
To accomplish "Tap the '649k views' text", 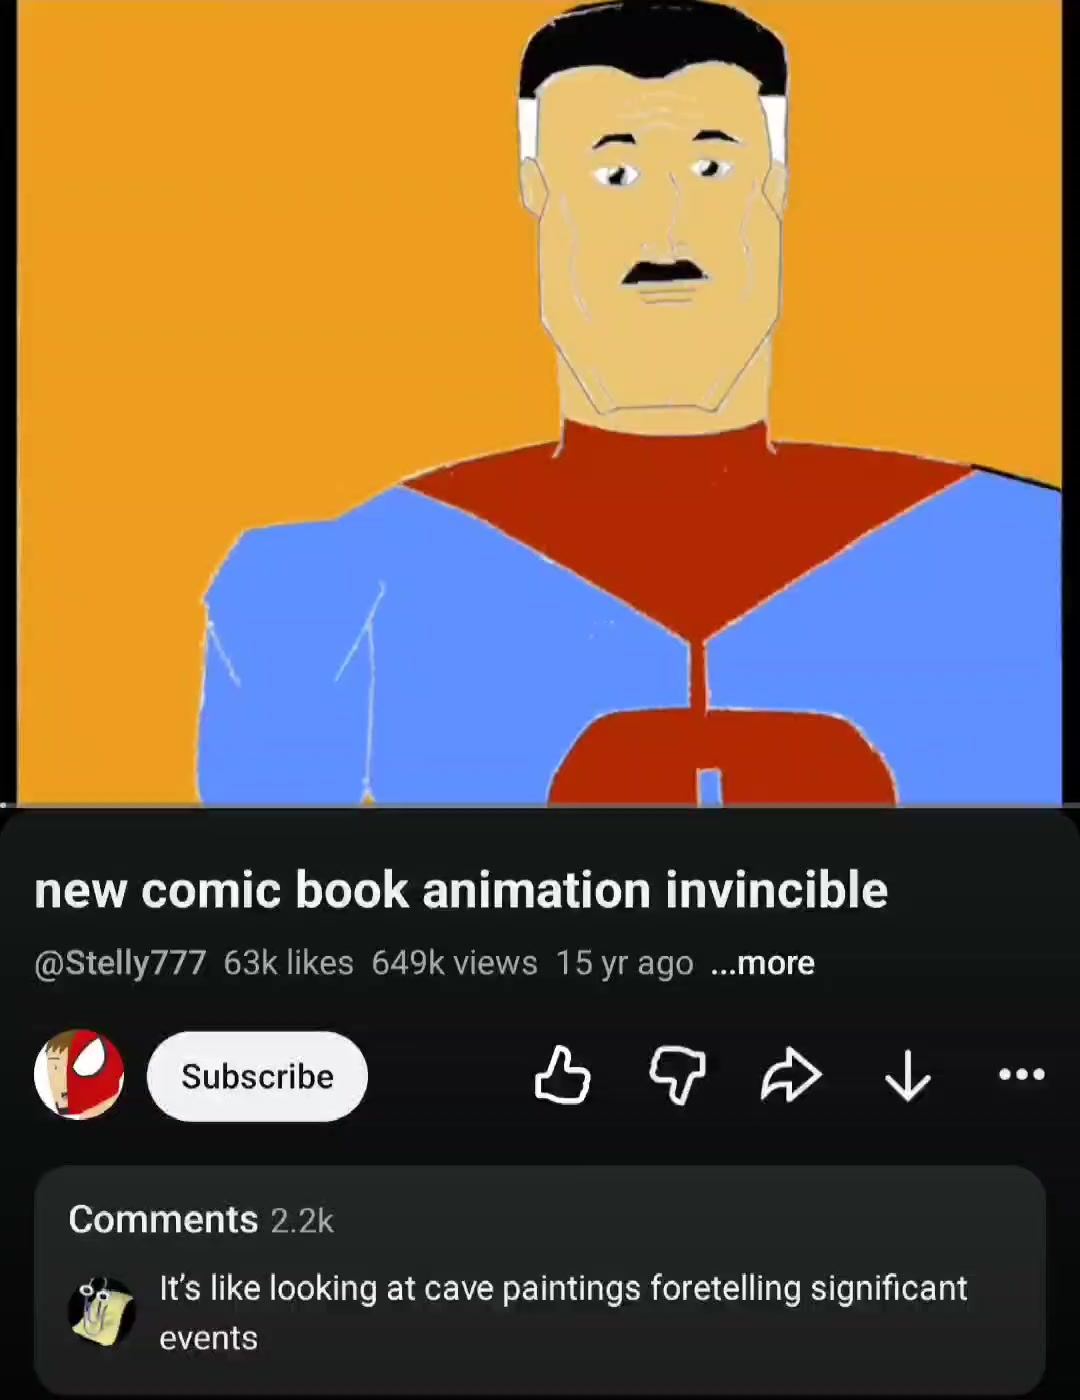I will coord(454,963).
